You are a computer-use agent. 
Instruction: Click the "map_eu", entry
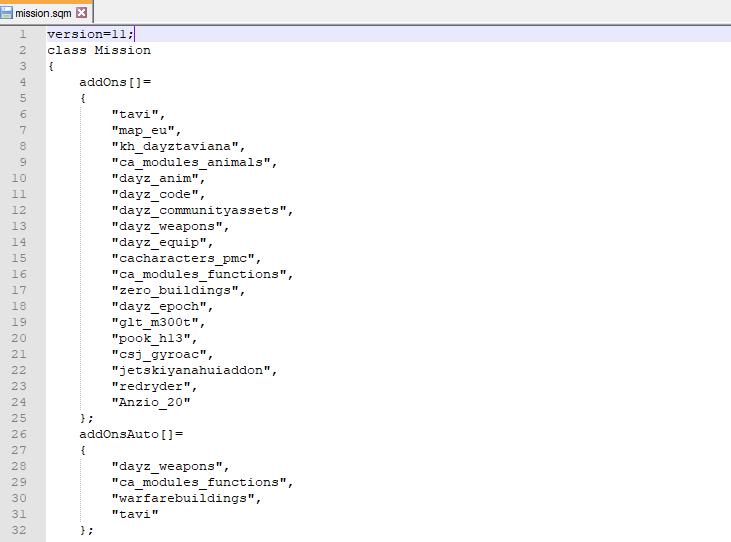146,130
